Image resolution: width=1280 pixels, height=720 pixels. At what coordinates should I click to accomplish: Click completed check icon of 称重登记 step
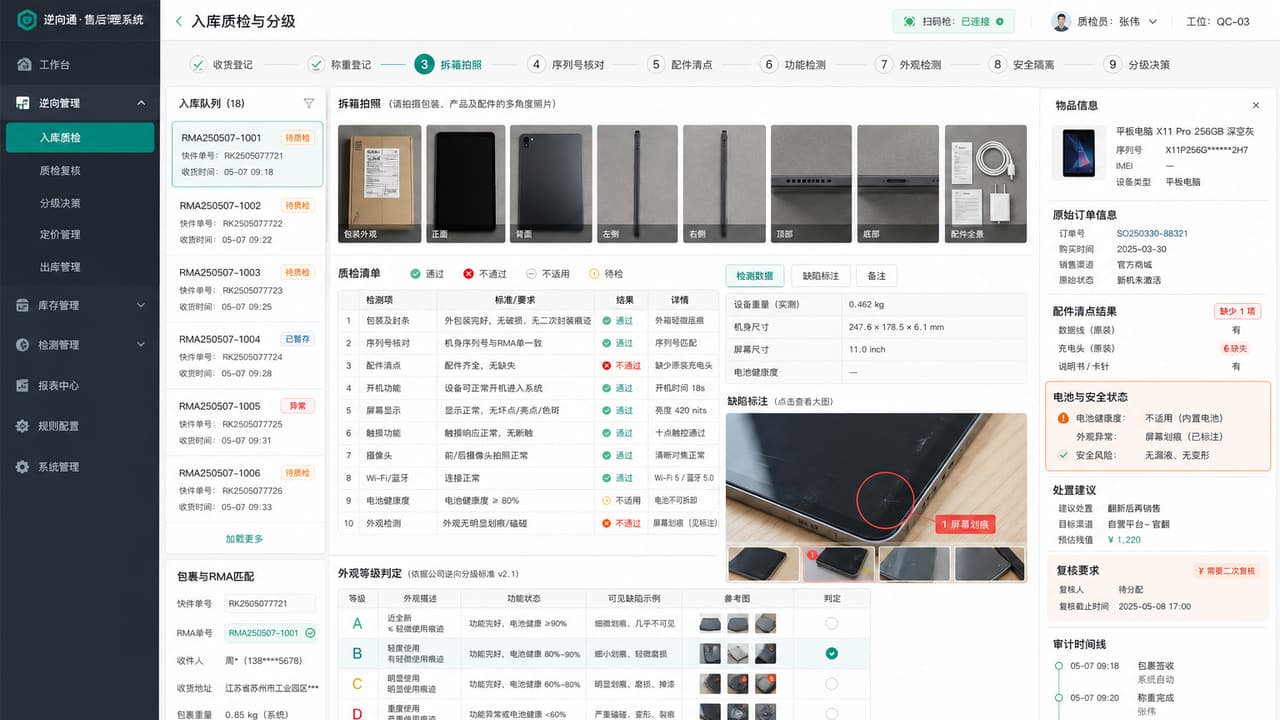316,64
